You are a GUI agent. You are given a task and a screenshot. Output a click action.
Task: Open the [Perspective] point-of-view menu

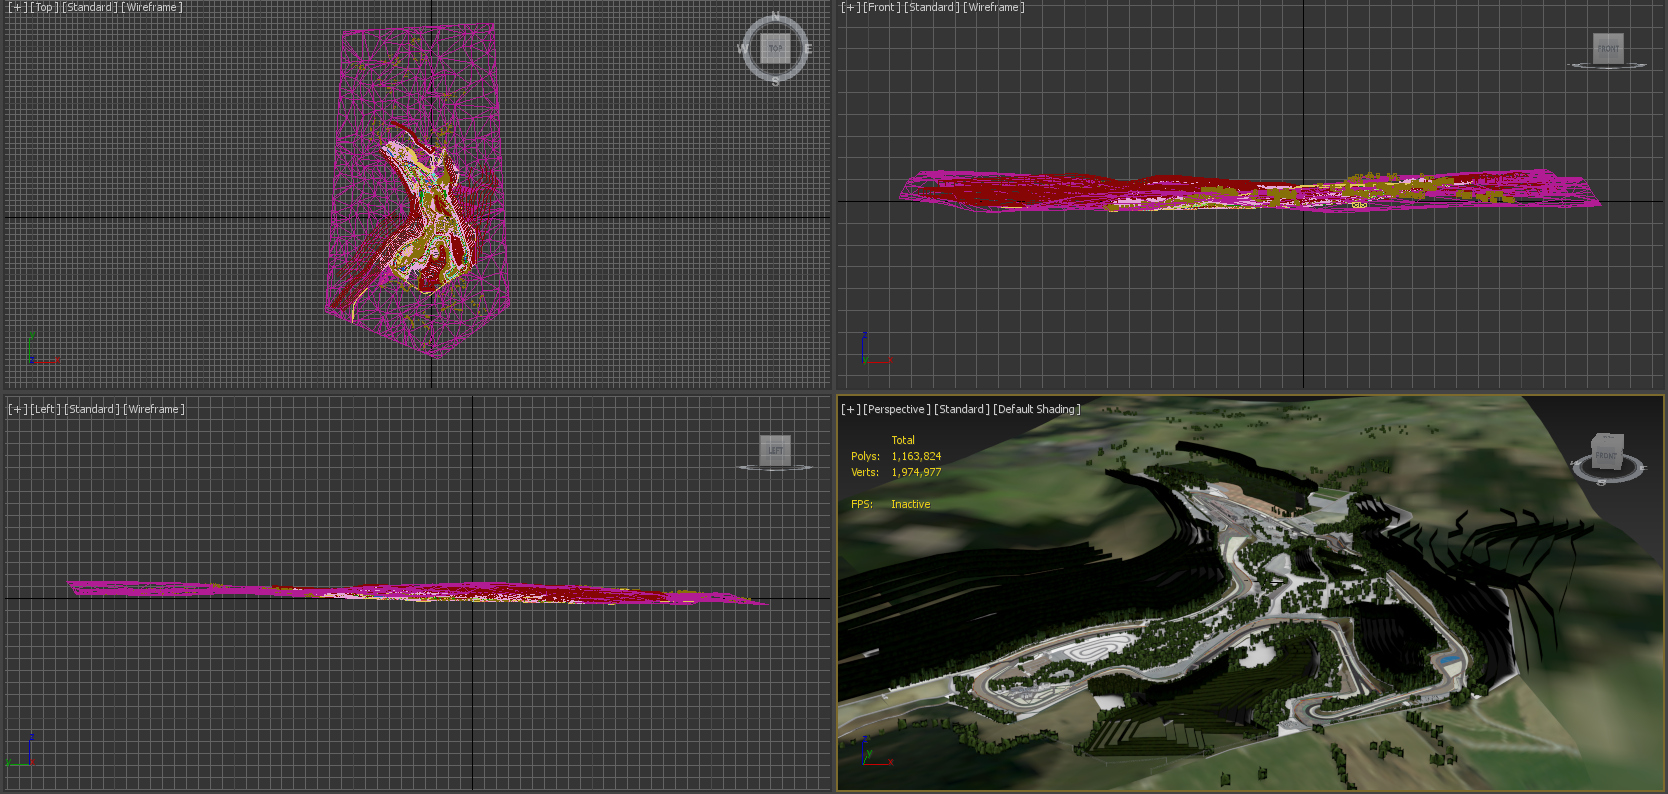897,409
